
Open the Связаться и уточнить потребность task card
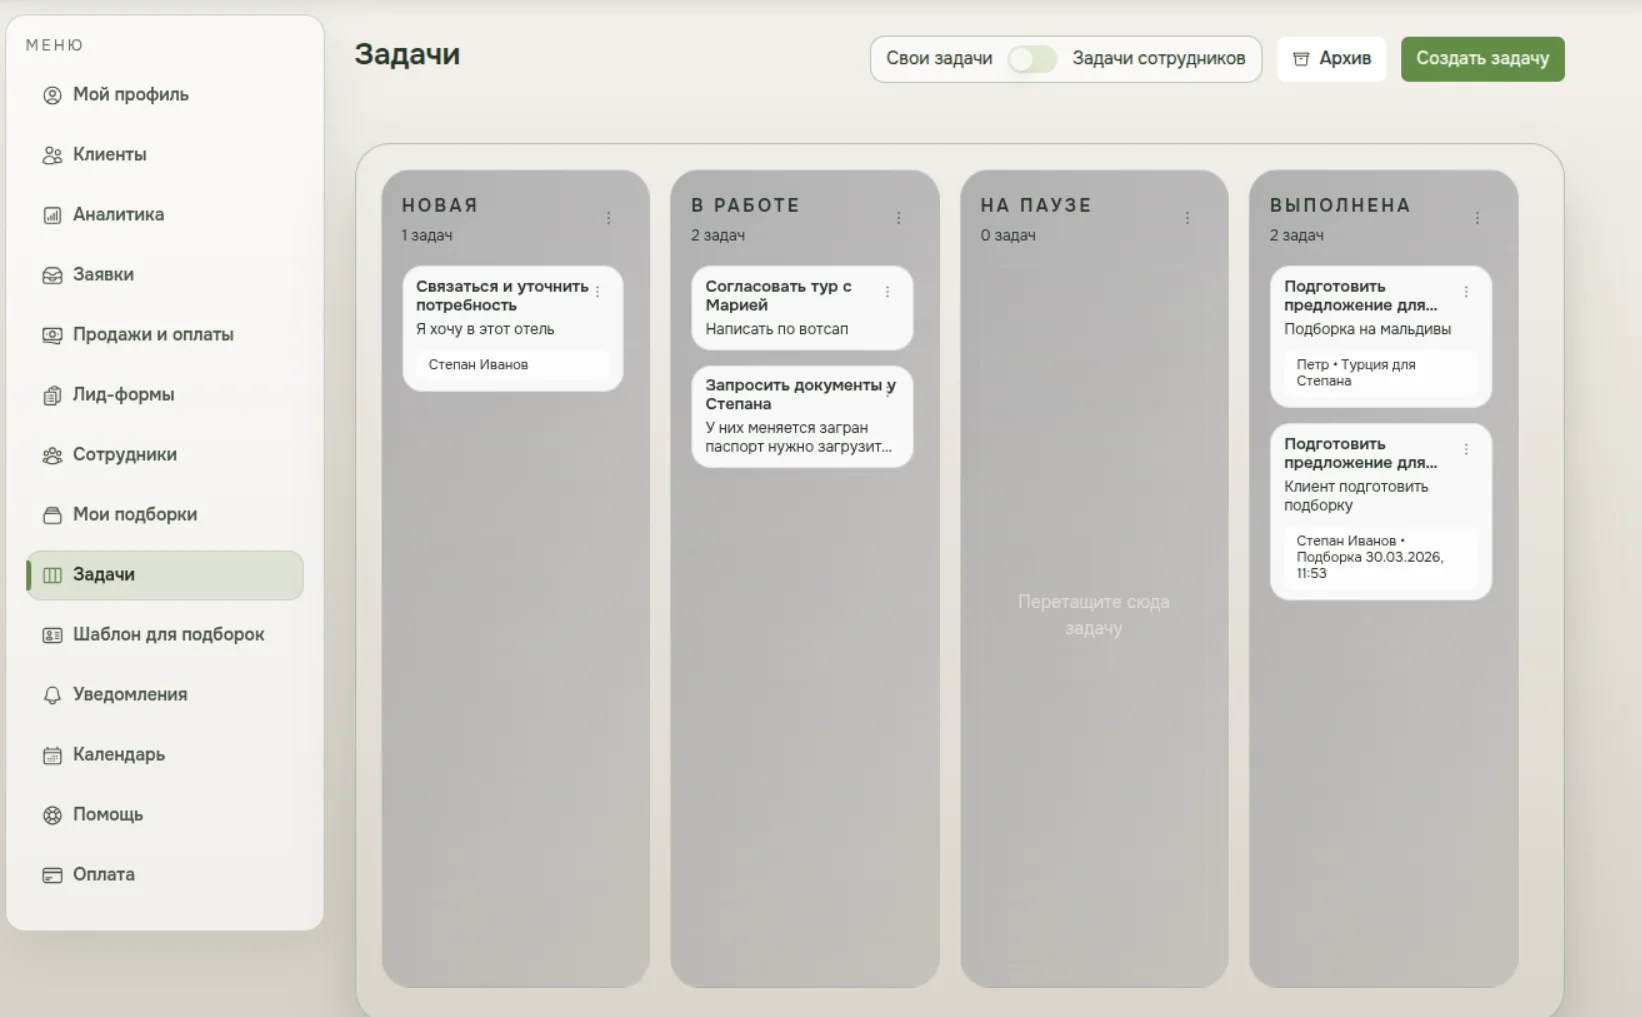512,328
